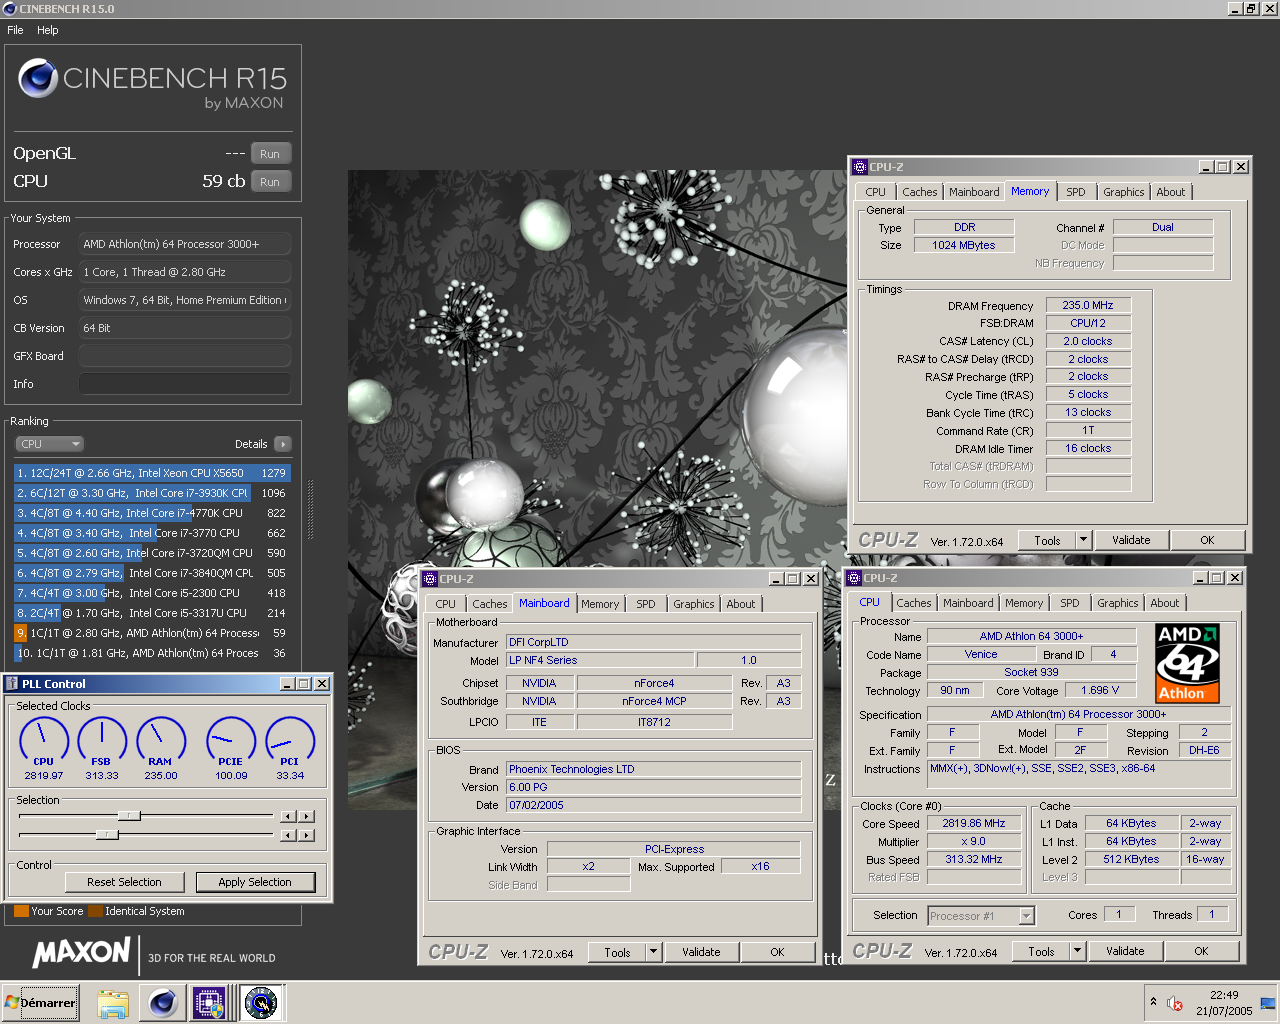Click upper slider's left arrow in PLL Control
The image size is (1280, 1024).
(x=288, y=816)
